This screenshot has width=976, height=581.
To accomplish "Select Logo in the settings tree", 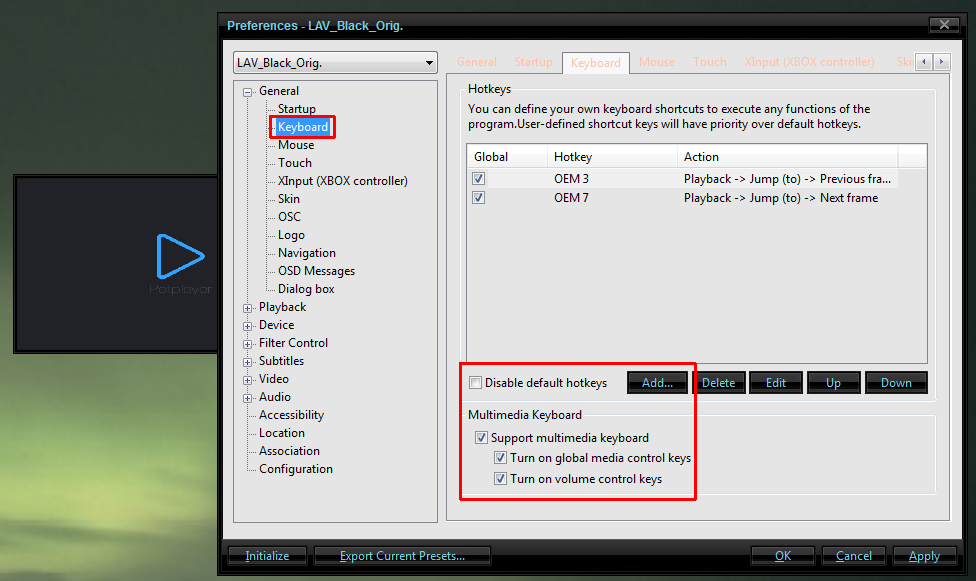I will pos(291,235).
